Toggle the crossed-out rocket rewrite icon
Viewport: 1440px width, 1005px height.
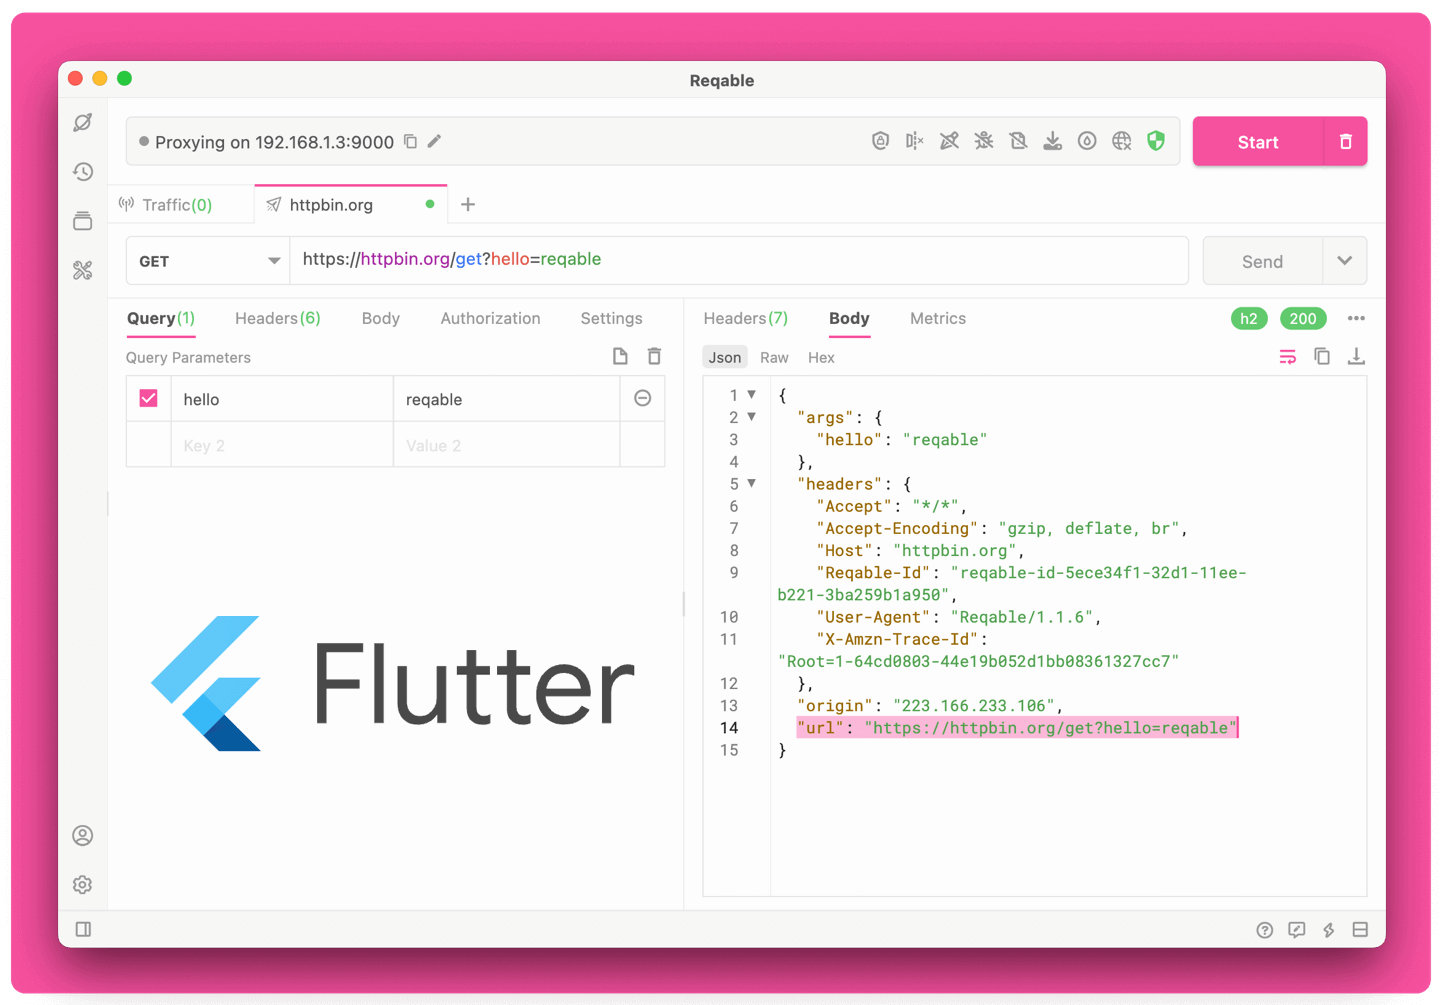[x=949, y=142]
